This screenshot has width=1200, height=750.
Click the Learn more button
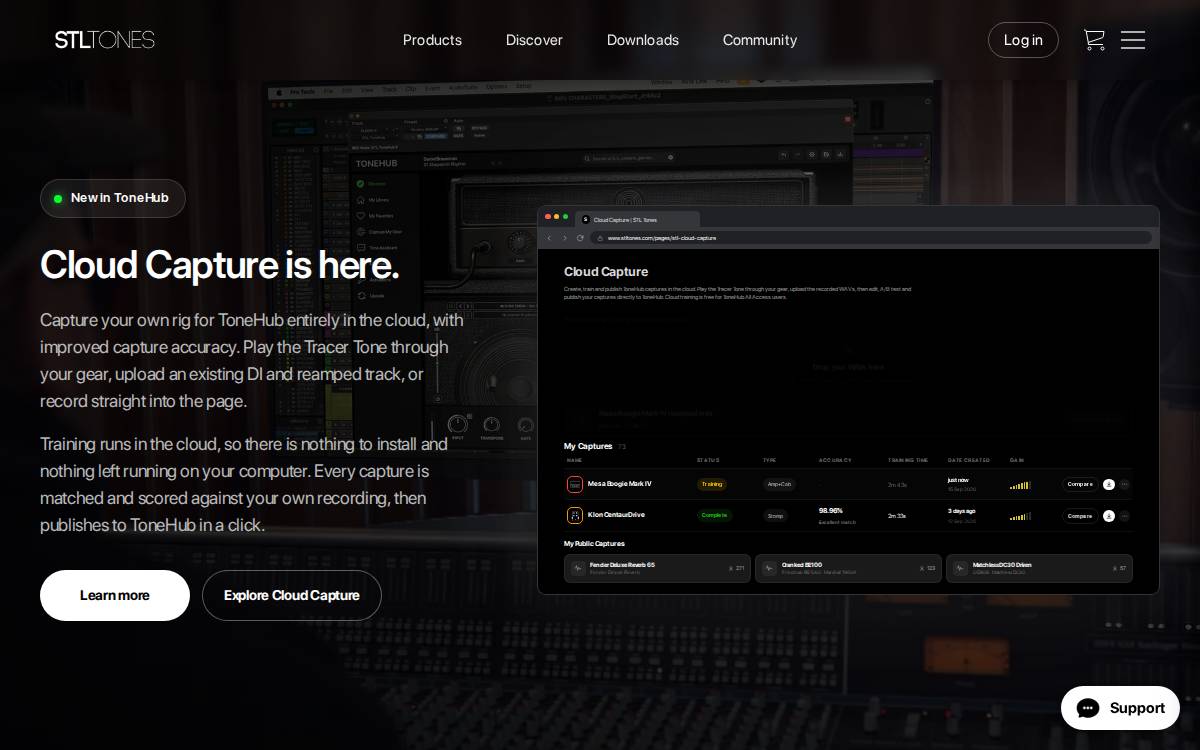click(115, 595)
